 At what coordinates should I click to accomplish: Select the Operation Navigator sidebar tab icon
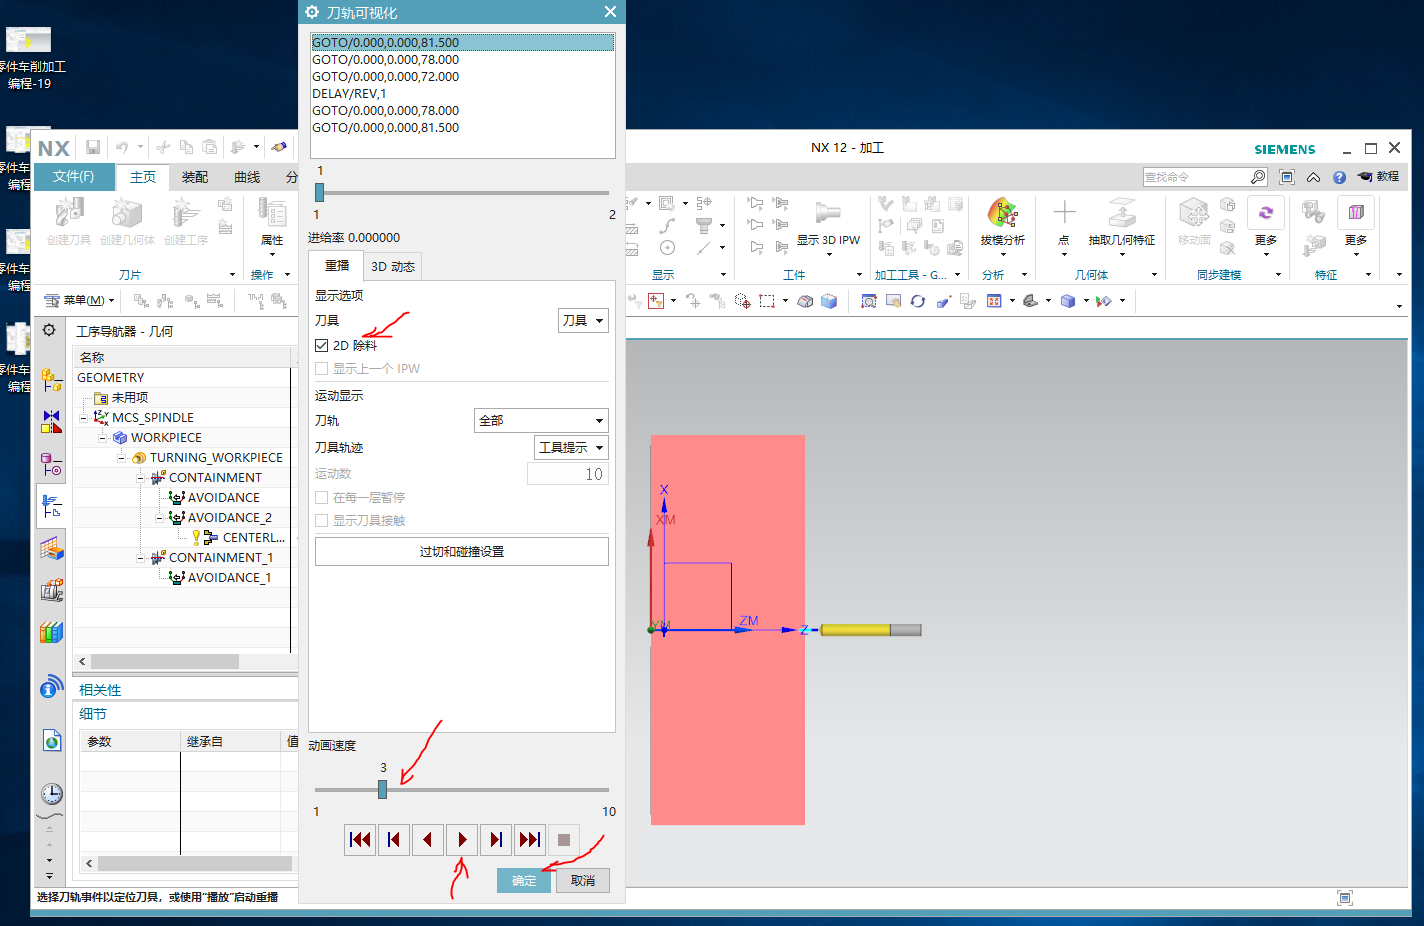click(x=51, y=506)
